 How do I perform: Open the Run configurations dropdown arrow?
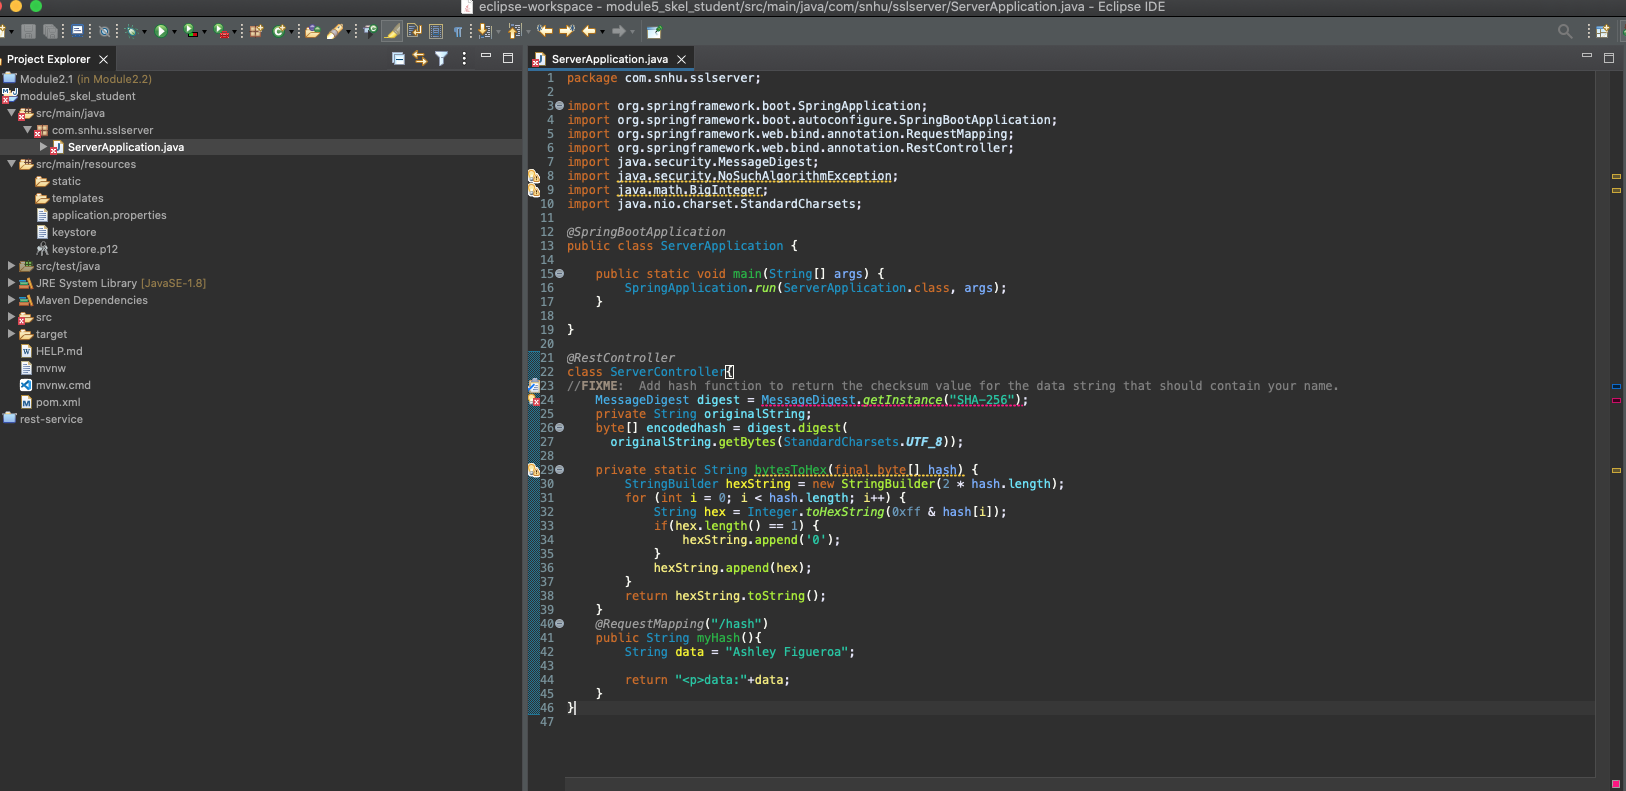pos(174,31)
